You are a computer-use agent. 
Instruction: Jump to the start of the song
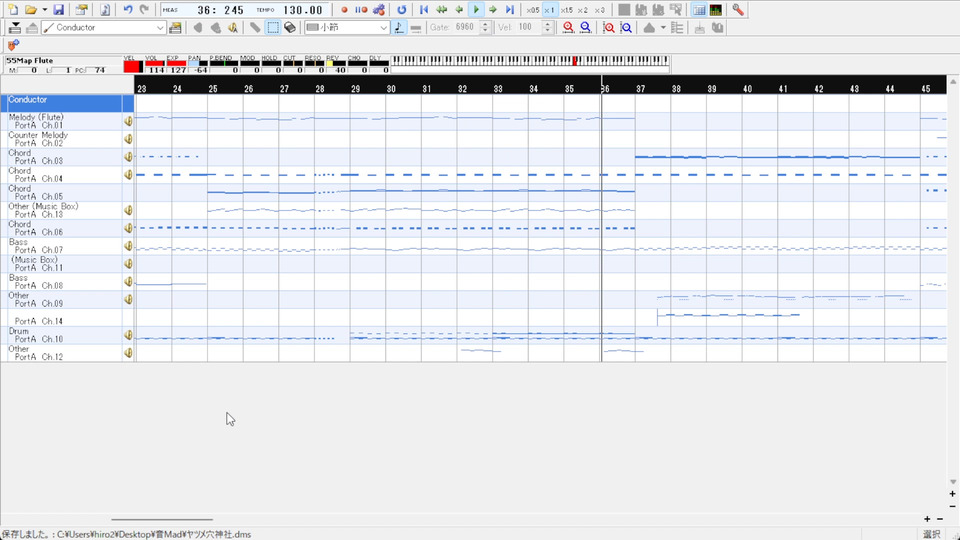424,10
